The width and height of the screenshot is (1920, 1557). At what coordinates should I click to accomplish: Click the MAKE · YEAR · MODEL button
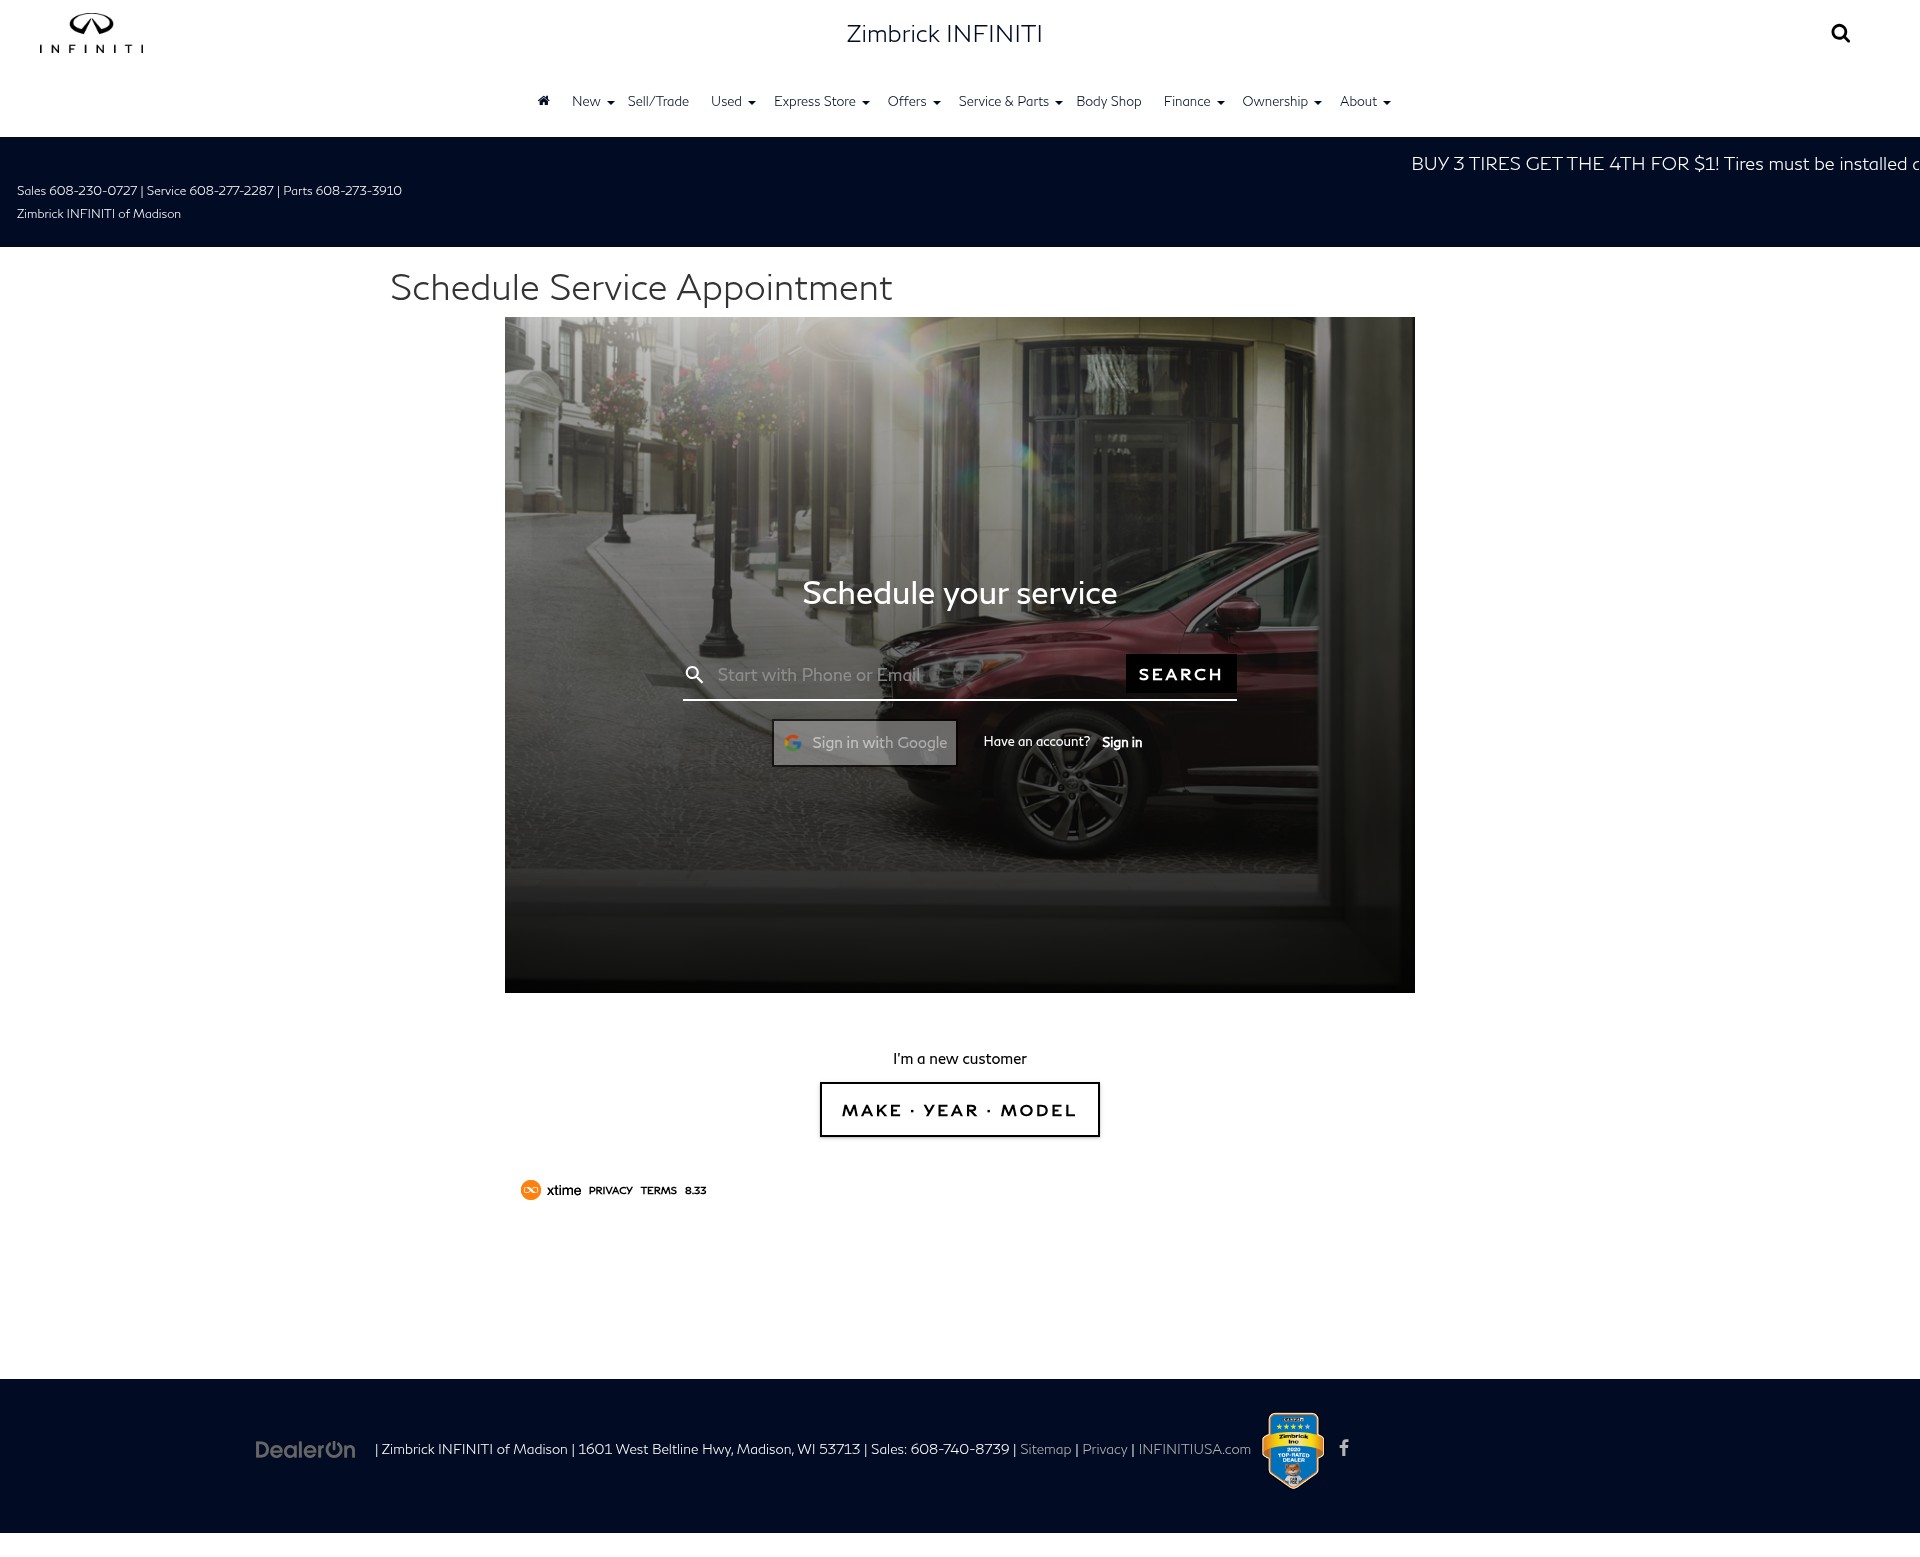click(x=960, y=1110)
